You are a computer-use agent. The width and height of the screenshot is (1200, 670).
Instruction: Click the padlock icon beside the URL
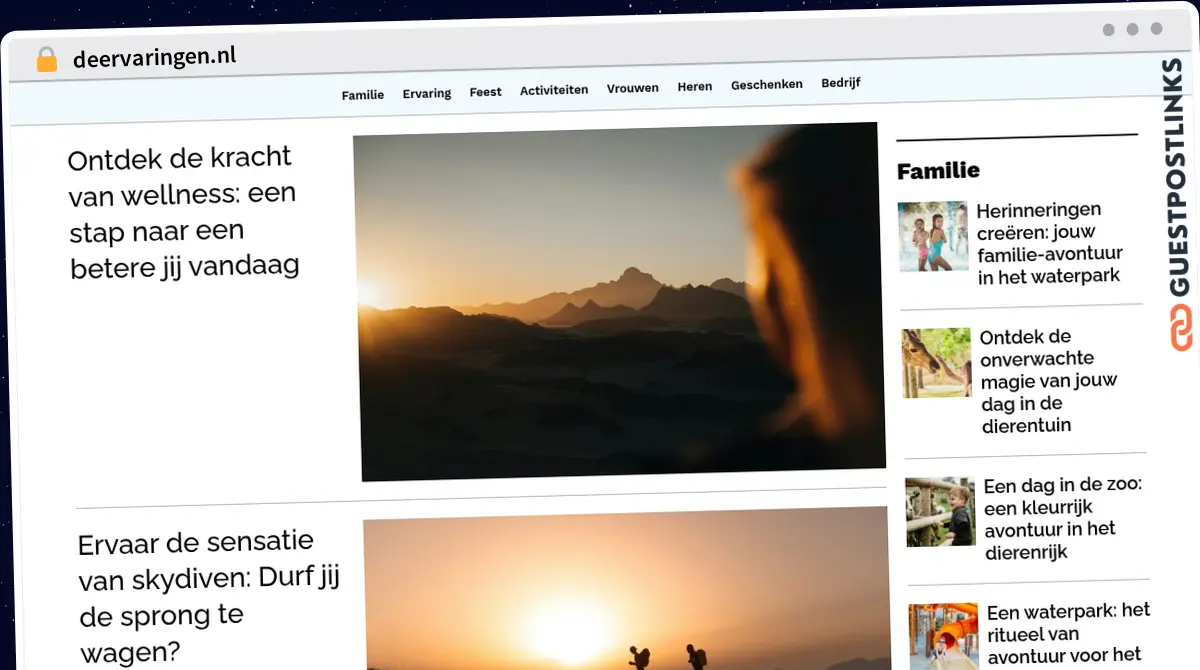coord(46,60)
